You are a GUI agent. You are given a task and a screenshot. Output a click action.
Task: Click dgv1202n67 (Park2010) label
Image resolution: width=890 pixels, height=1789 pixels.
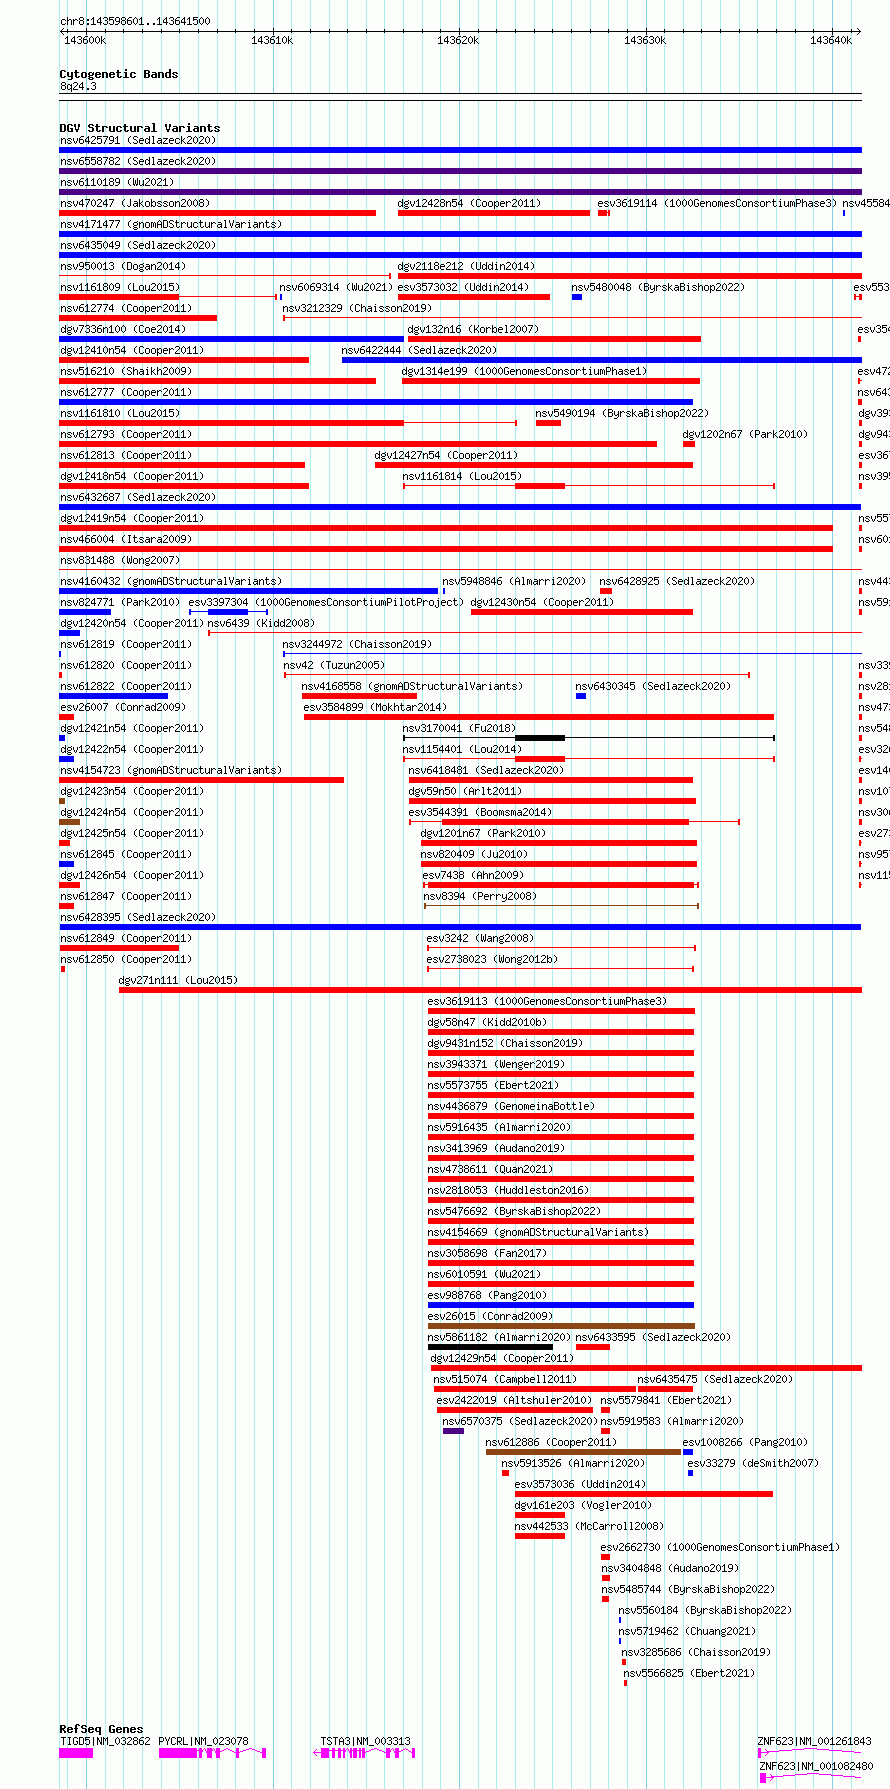745,434
